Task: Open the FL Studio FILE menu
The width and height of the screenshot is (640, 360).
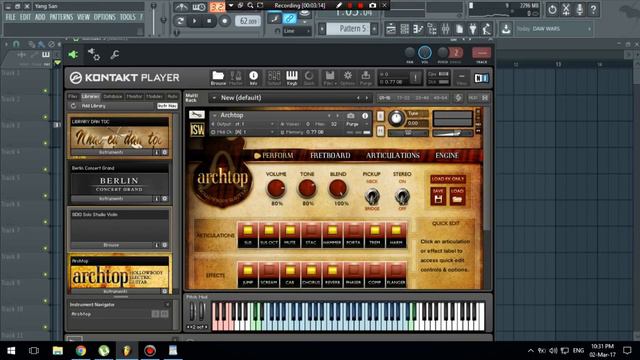Action: point(11,17)
